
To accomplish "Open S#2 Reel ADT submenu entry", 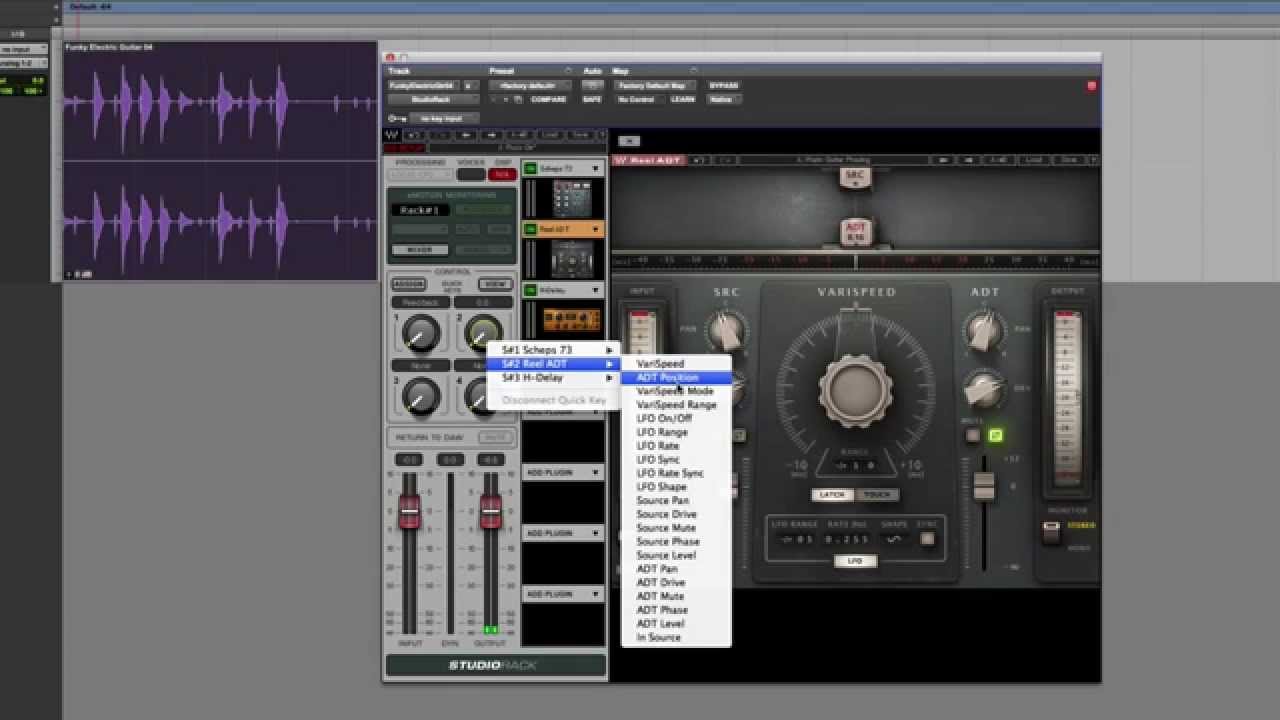I will click(x=555, y=364).
